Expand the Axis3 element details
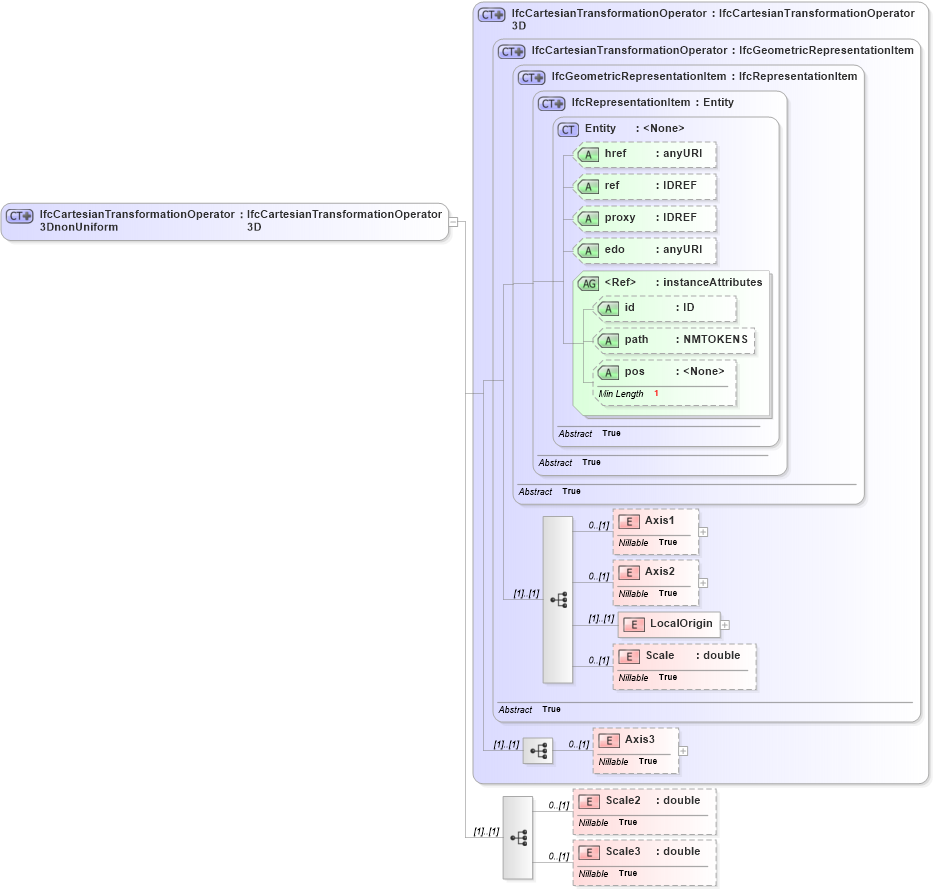 coord(681,749)
